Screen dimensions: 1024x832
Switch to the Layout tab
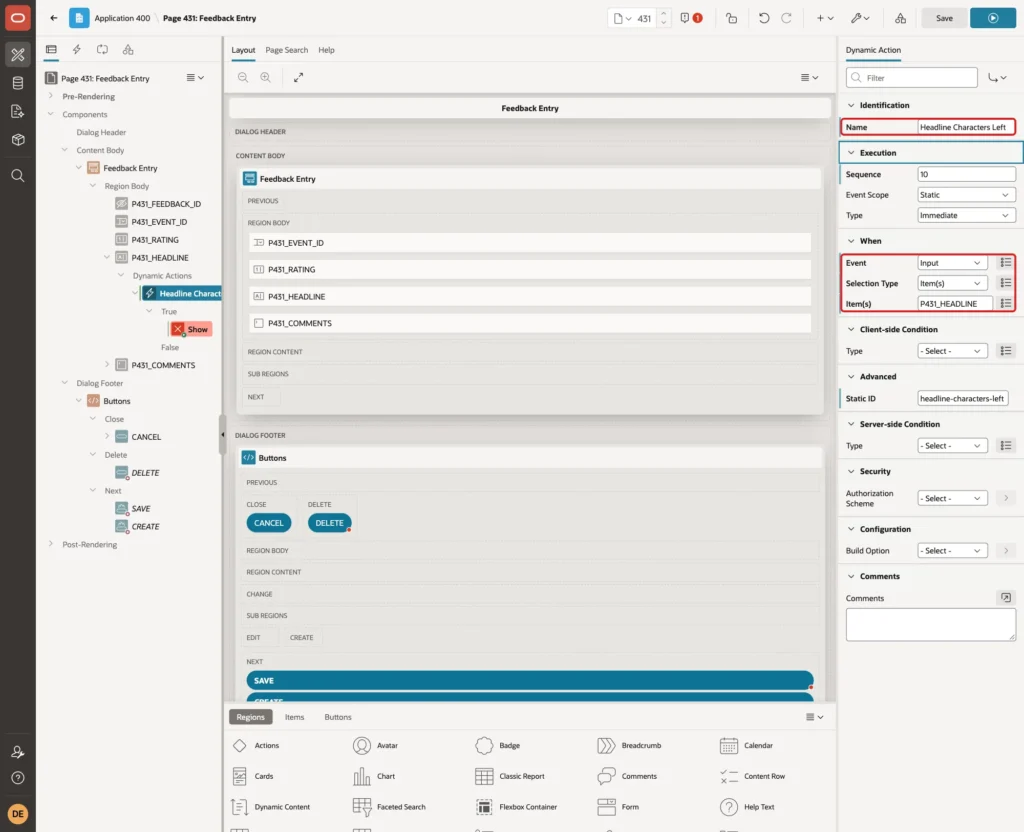(243, 50)
